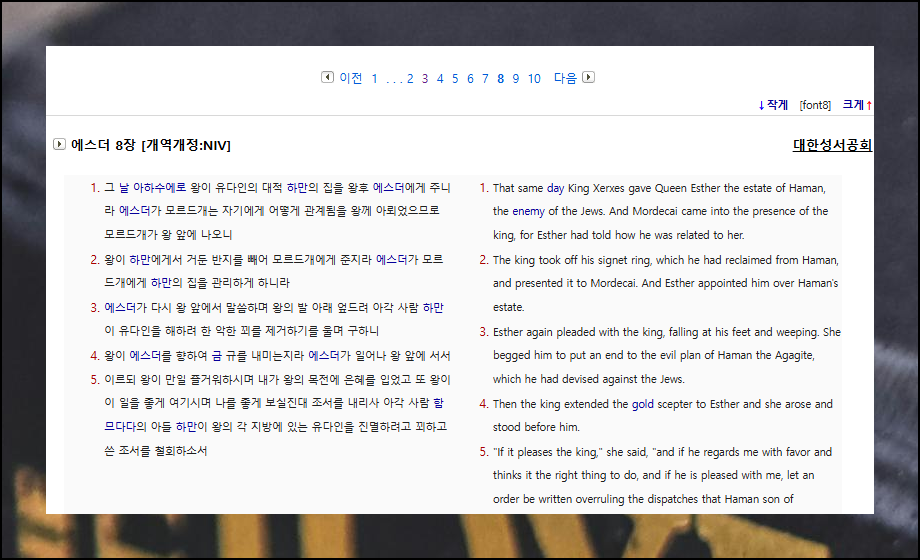The width and height of the screenshot is (920, 560).
Task: Click the 금 link in Korean verse 4
Action: [x=217, y=356]
